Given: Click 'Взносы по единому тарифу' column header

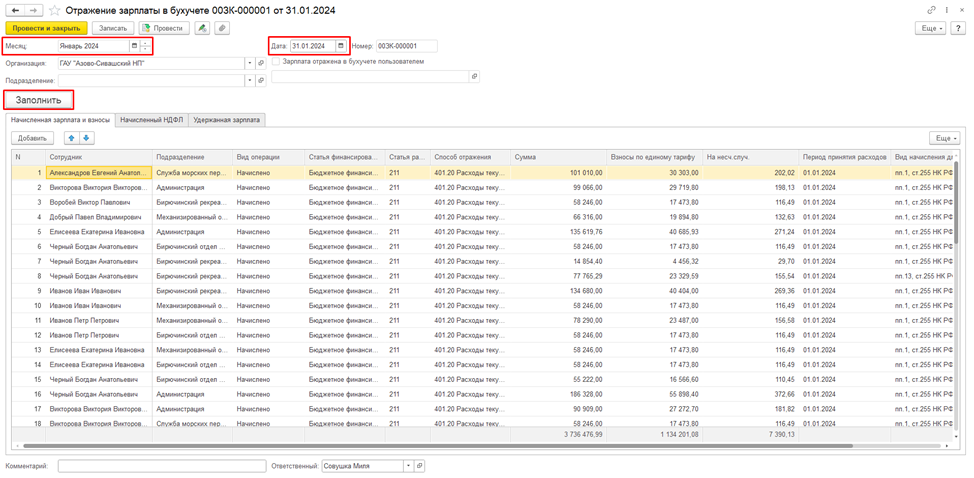Looking at the screenshot, I should tap(657, 157).
